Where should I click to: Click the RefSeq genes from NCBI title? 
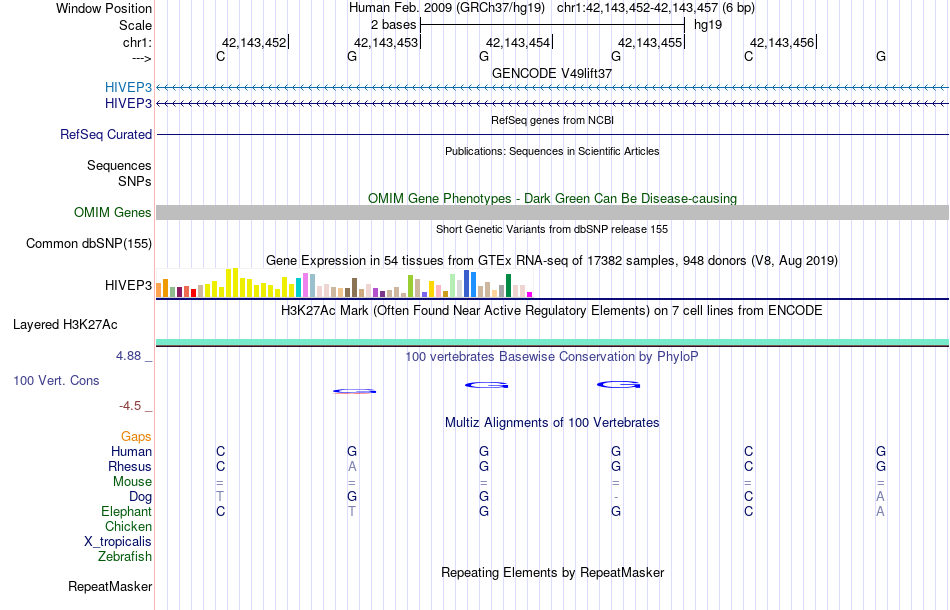click(552, 120)
